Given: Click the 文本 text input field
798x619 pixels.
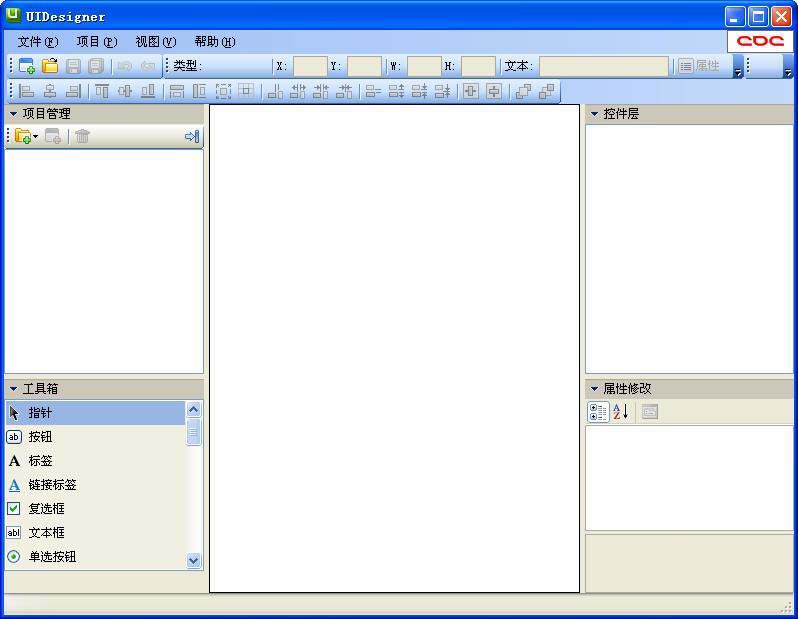Looking at the screenshot, I should pyautogui.click(x=603, y=66).
